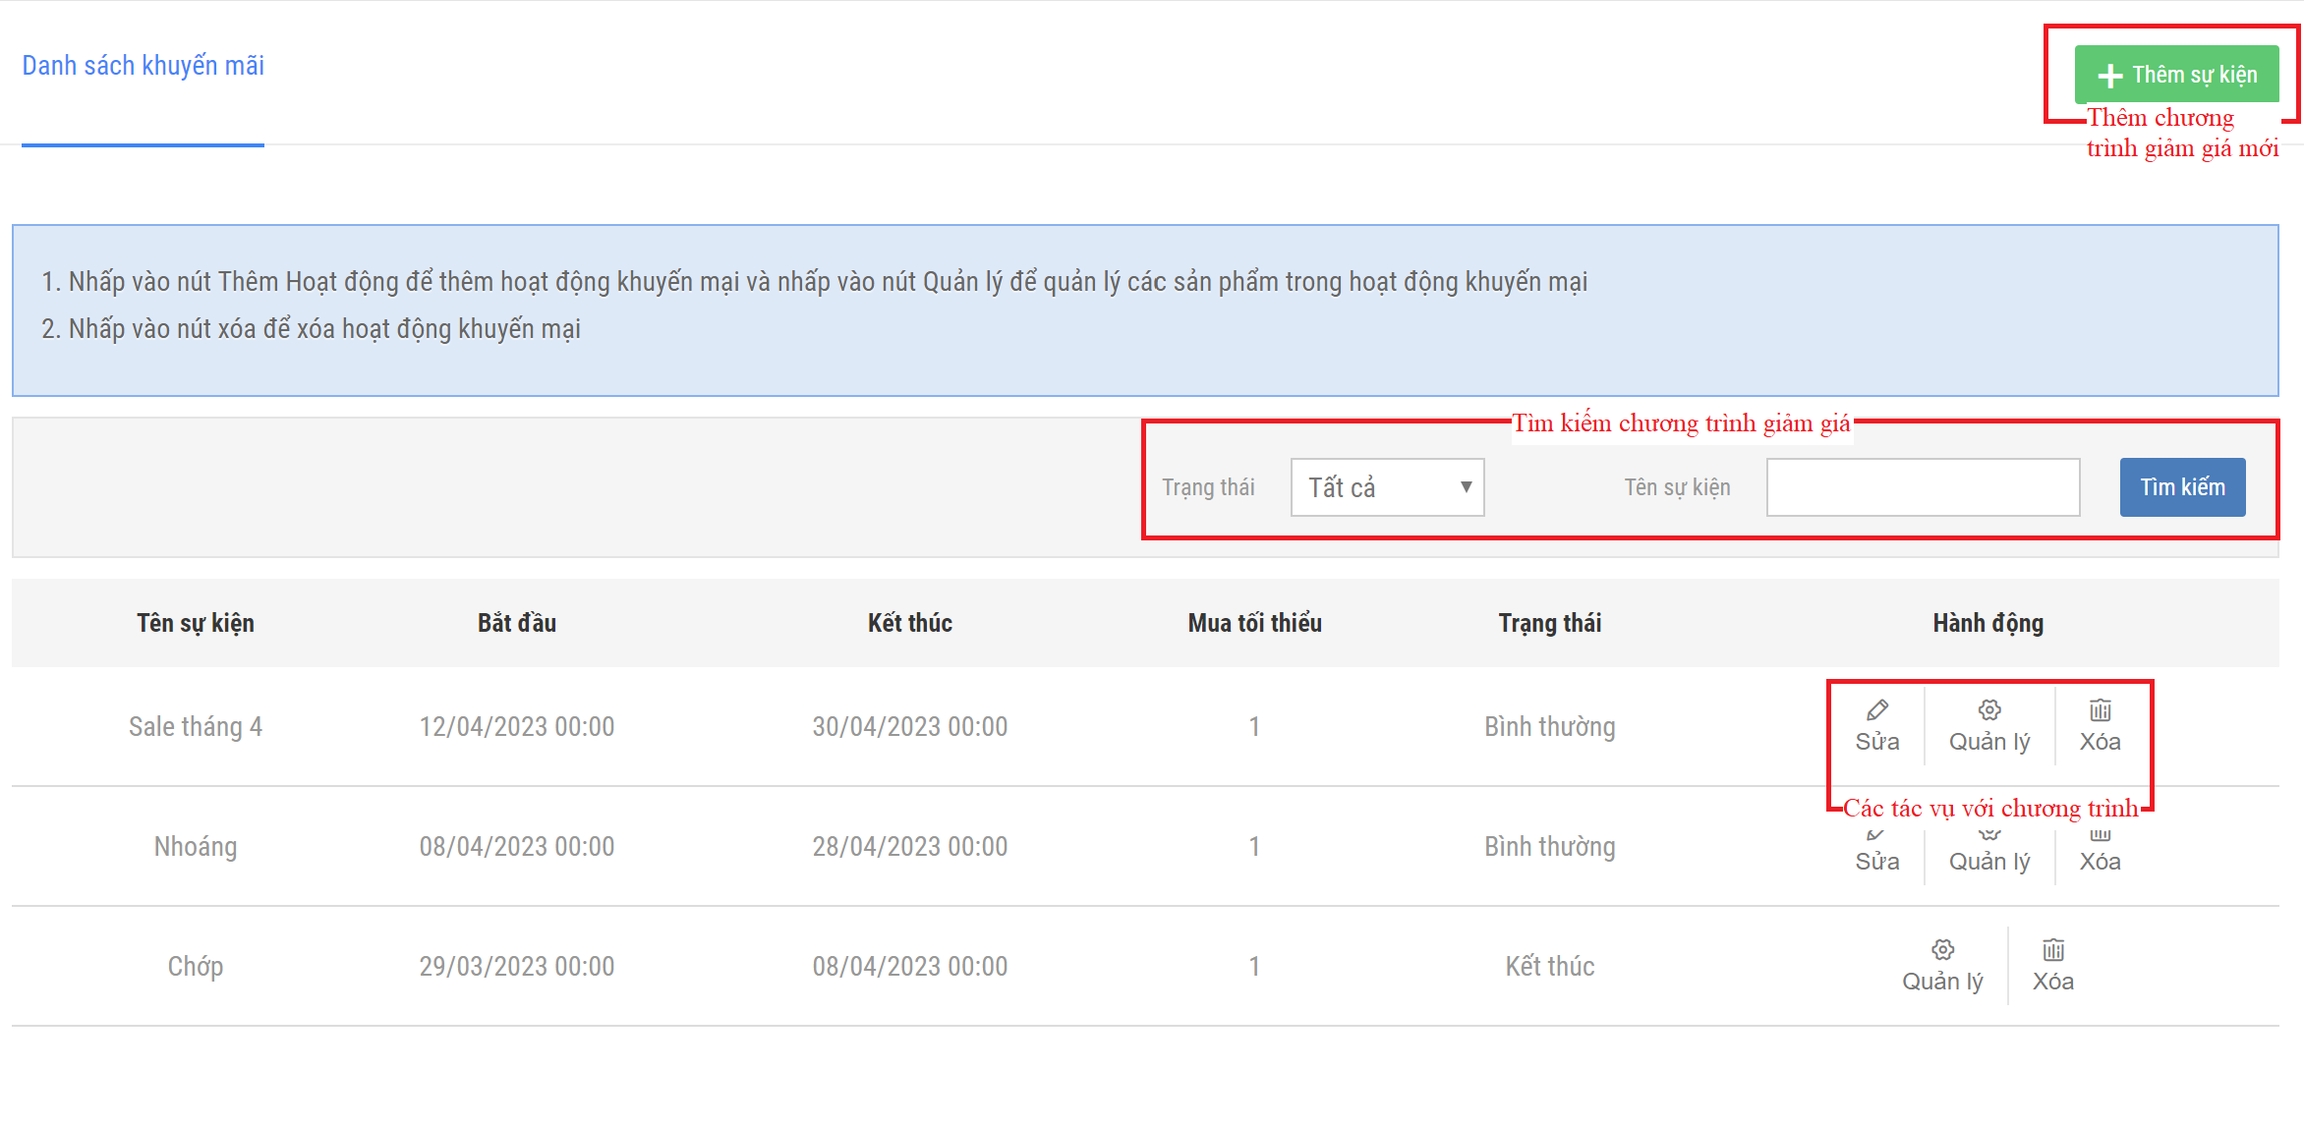Click the plus icon on Thêm sự kiện
Image resolution: width=2304 pixels, height=1126 pixels.
tap(2110, 75)
